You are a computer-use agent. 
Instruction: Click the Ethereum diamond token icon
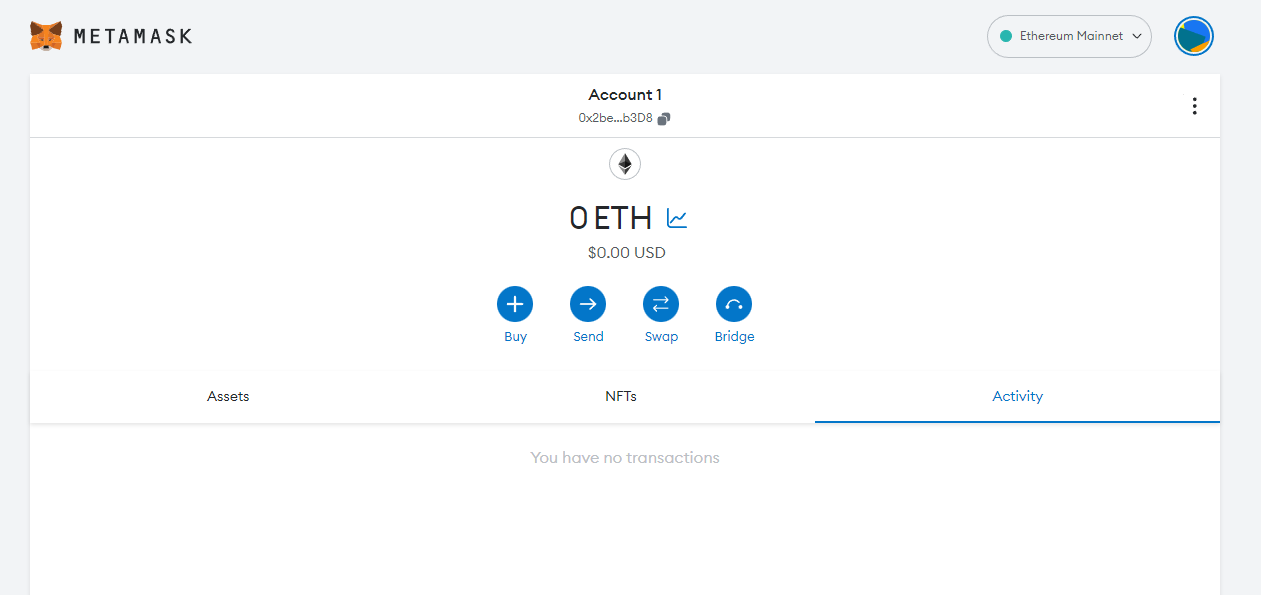tap(625, 163)
